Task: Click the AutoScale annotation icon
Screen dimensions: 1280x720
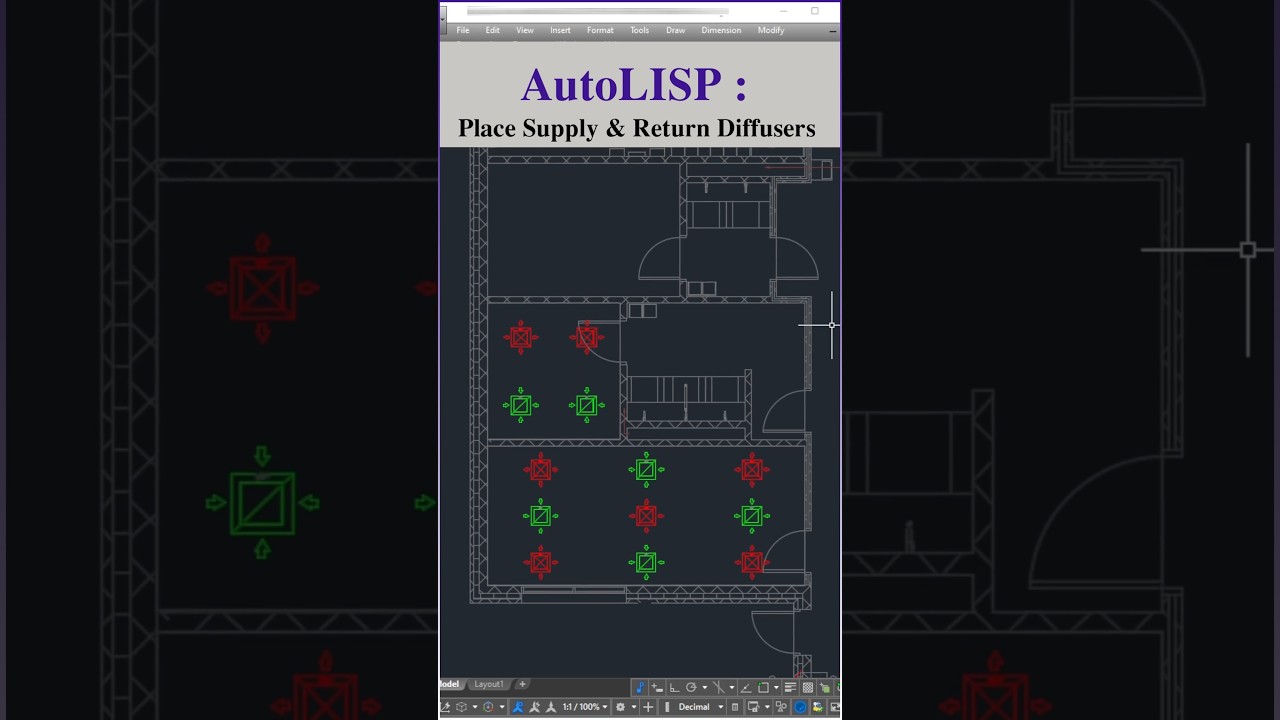Action: pyautogui.click(x=535, y=707)
